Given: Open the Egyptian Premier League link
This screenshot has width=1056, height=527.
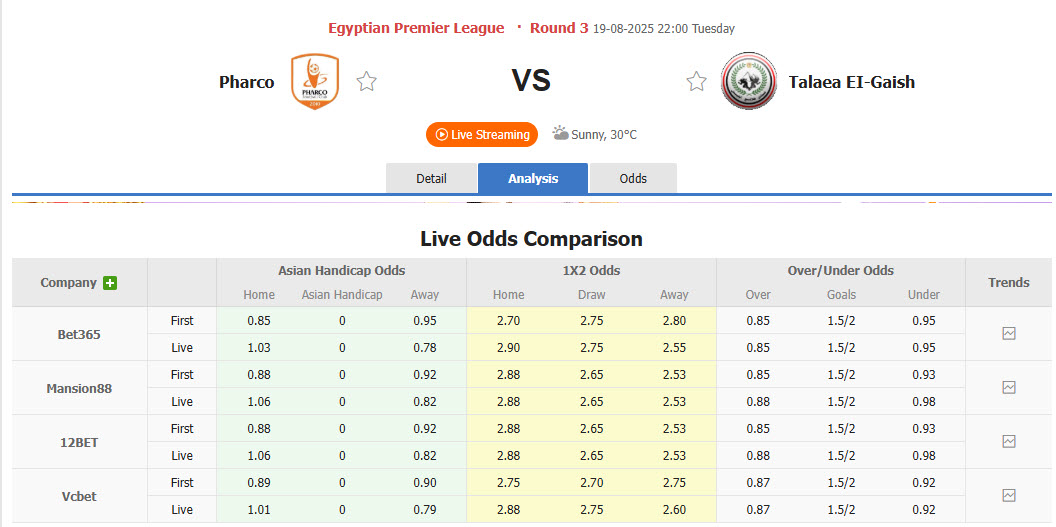Looking at the screenshot, I should point(416,28).
